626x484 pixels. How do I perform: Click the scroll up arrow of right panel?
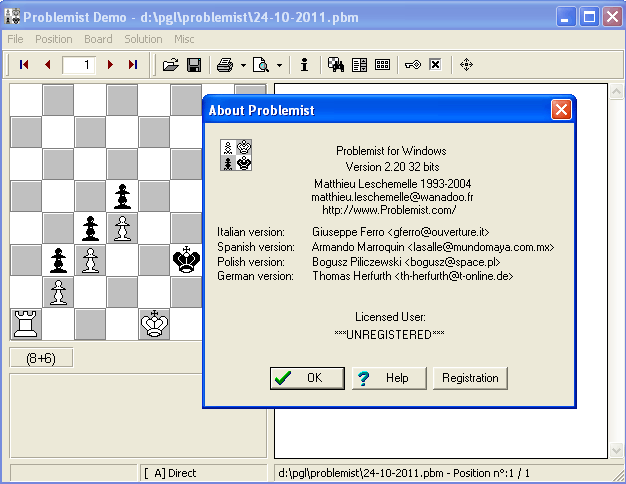pyautogui.click(x=616, y=91)
